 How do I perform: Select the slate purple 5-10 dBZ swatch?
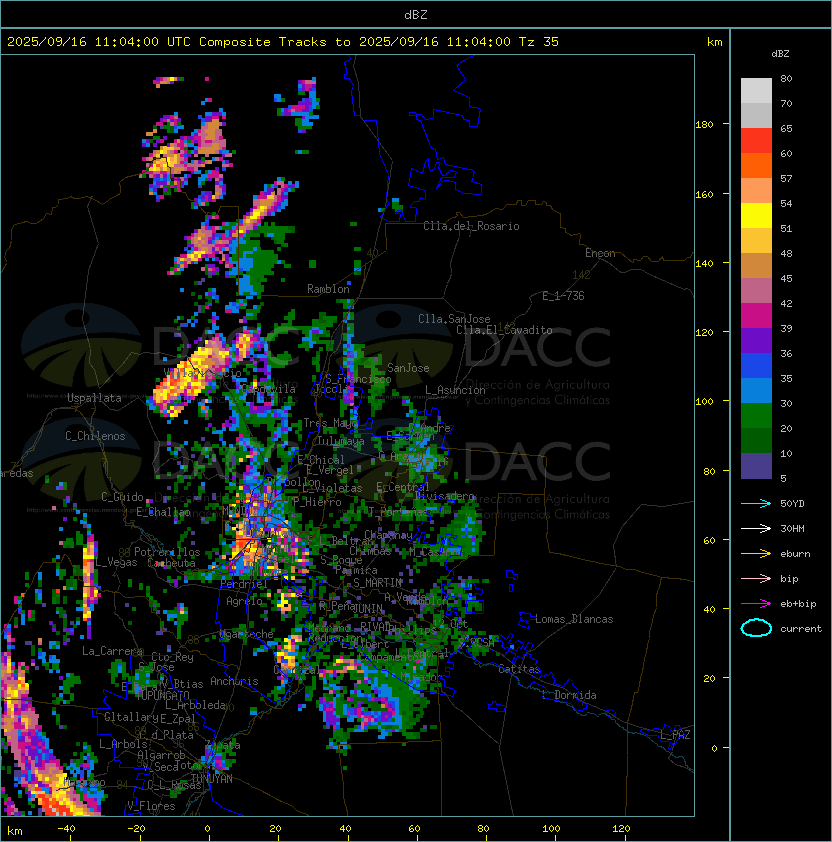tap(756, 466)
